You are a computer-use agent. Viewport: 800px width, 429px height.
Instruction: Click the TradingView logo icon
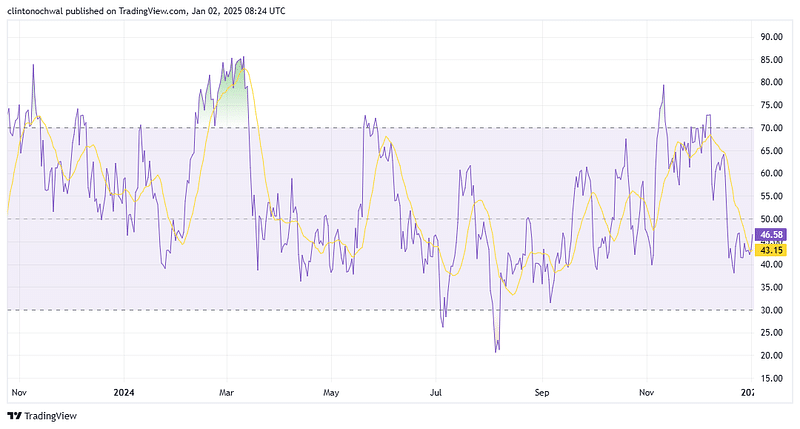(x=14, y=415)
